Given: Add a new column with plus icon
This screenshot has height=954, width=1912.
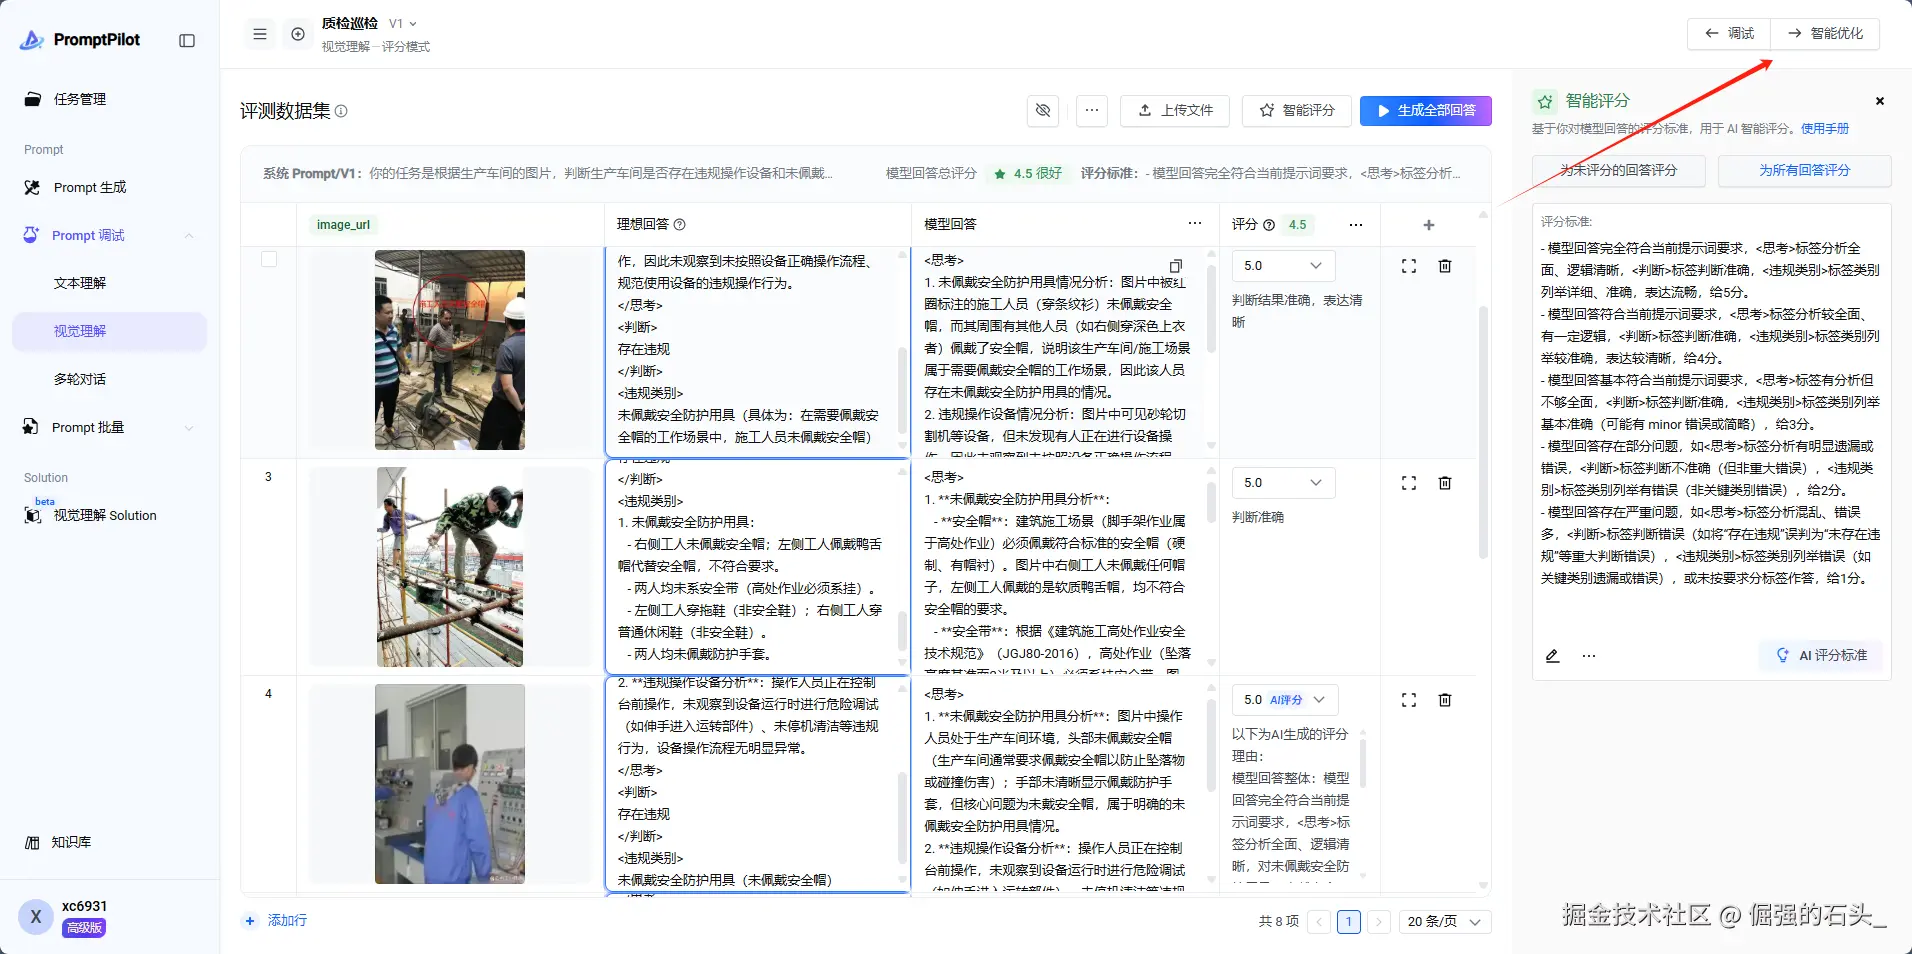Looking at the screenshot, I should point(1429,225).
